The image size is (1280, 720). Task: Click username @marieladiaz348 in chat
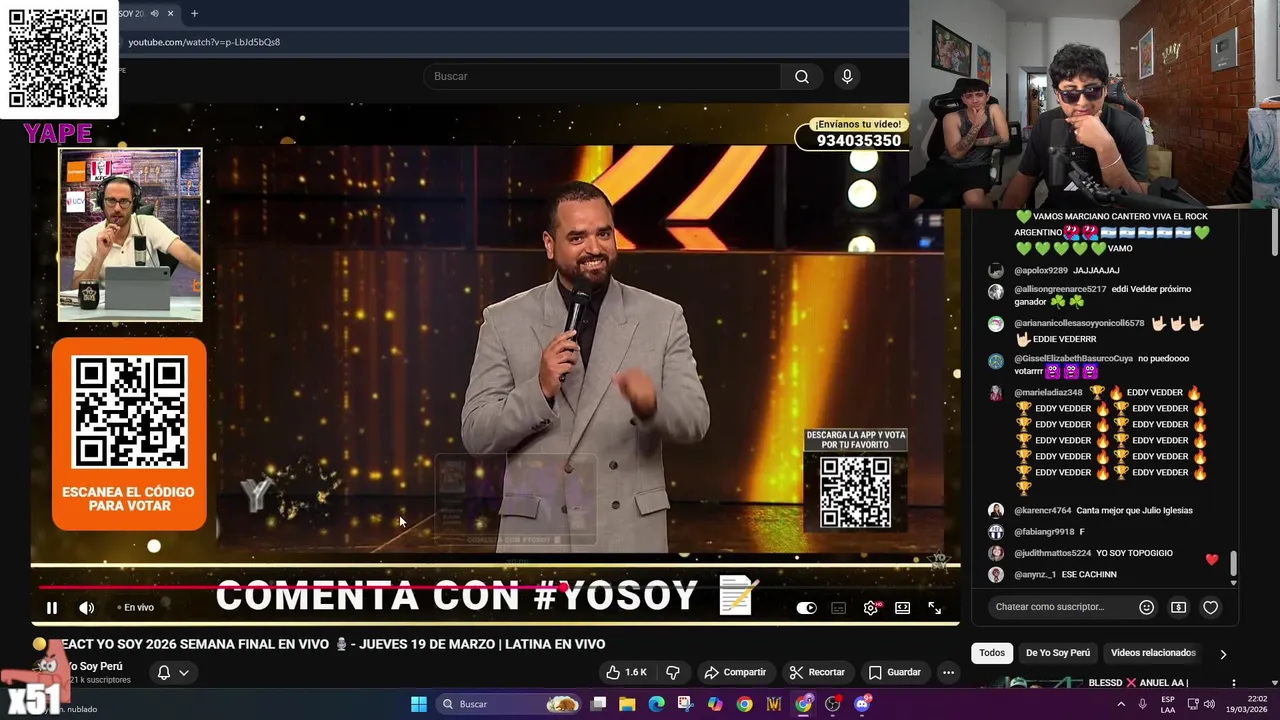tap(1048, 393)
